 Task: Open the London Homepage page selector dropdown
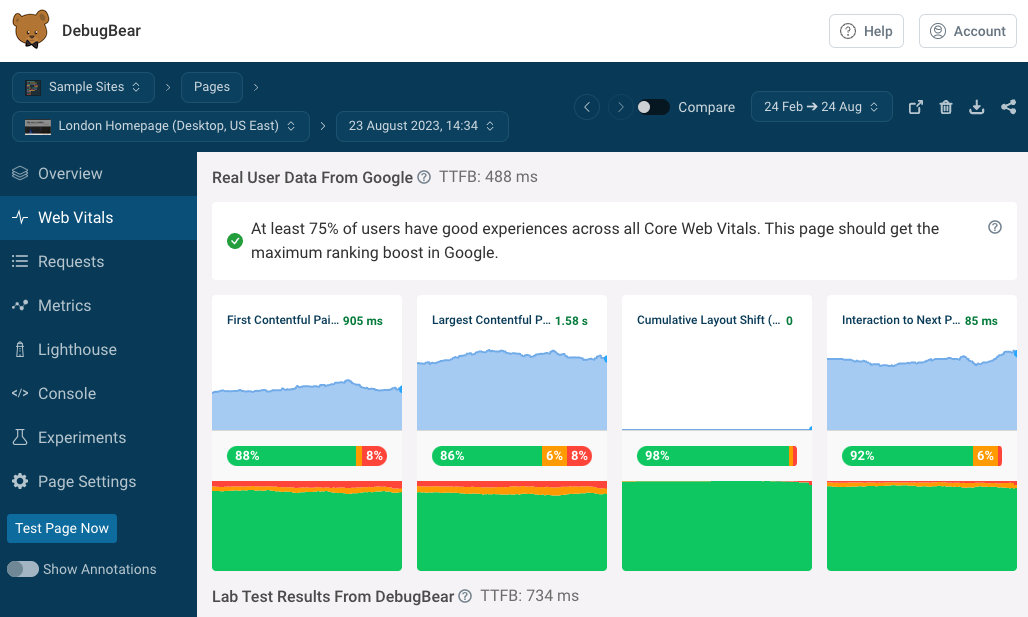(x=161, y=126)
